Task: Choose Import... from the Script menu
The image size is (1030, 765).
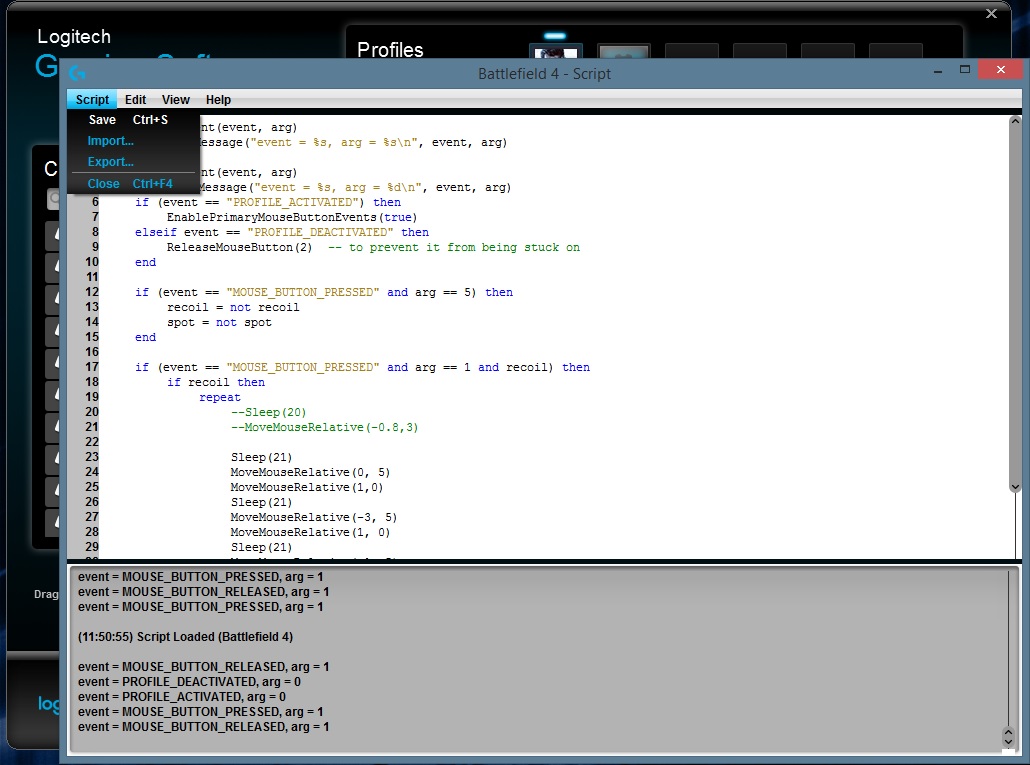Action: point(110,141)
